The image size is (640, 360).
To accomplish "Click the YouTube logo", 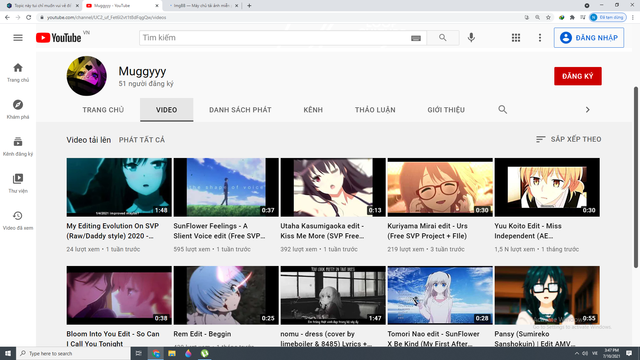I will pos(59,38).
